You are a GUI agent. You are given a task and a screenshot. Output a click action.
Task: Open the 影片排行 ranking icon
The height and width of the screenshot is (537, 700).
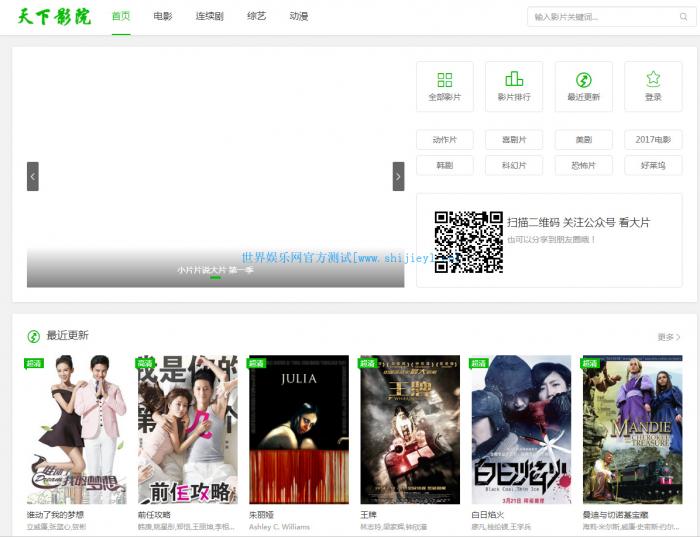click(x=514, y=80)
